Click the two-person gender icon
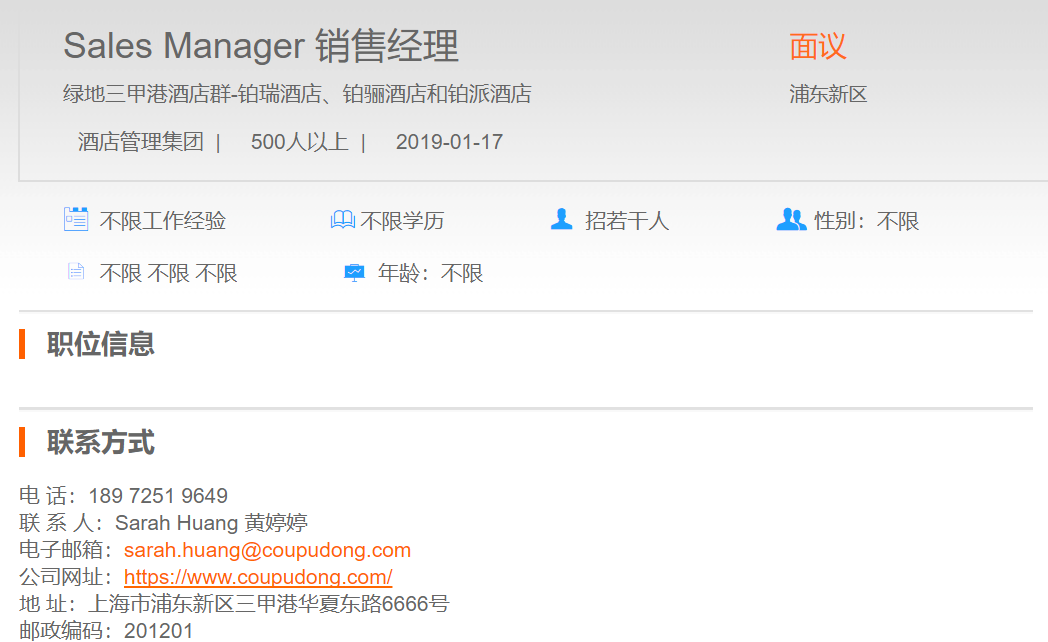Image resolution: width=1048 pixels, height=642 pixels. (x=790, y=219)
